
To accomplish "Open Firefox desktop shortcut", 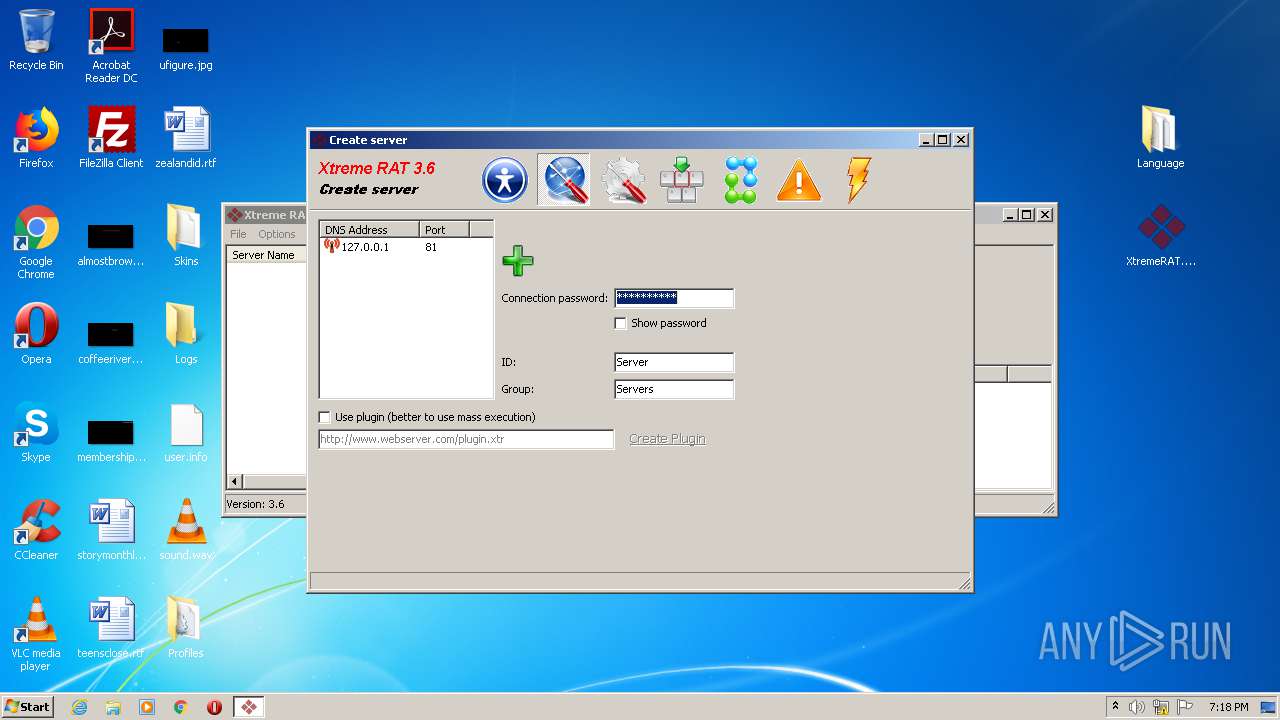I will coord(36,138).
